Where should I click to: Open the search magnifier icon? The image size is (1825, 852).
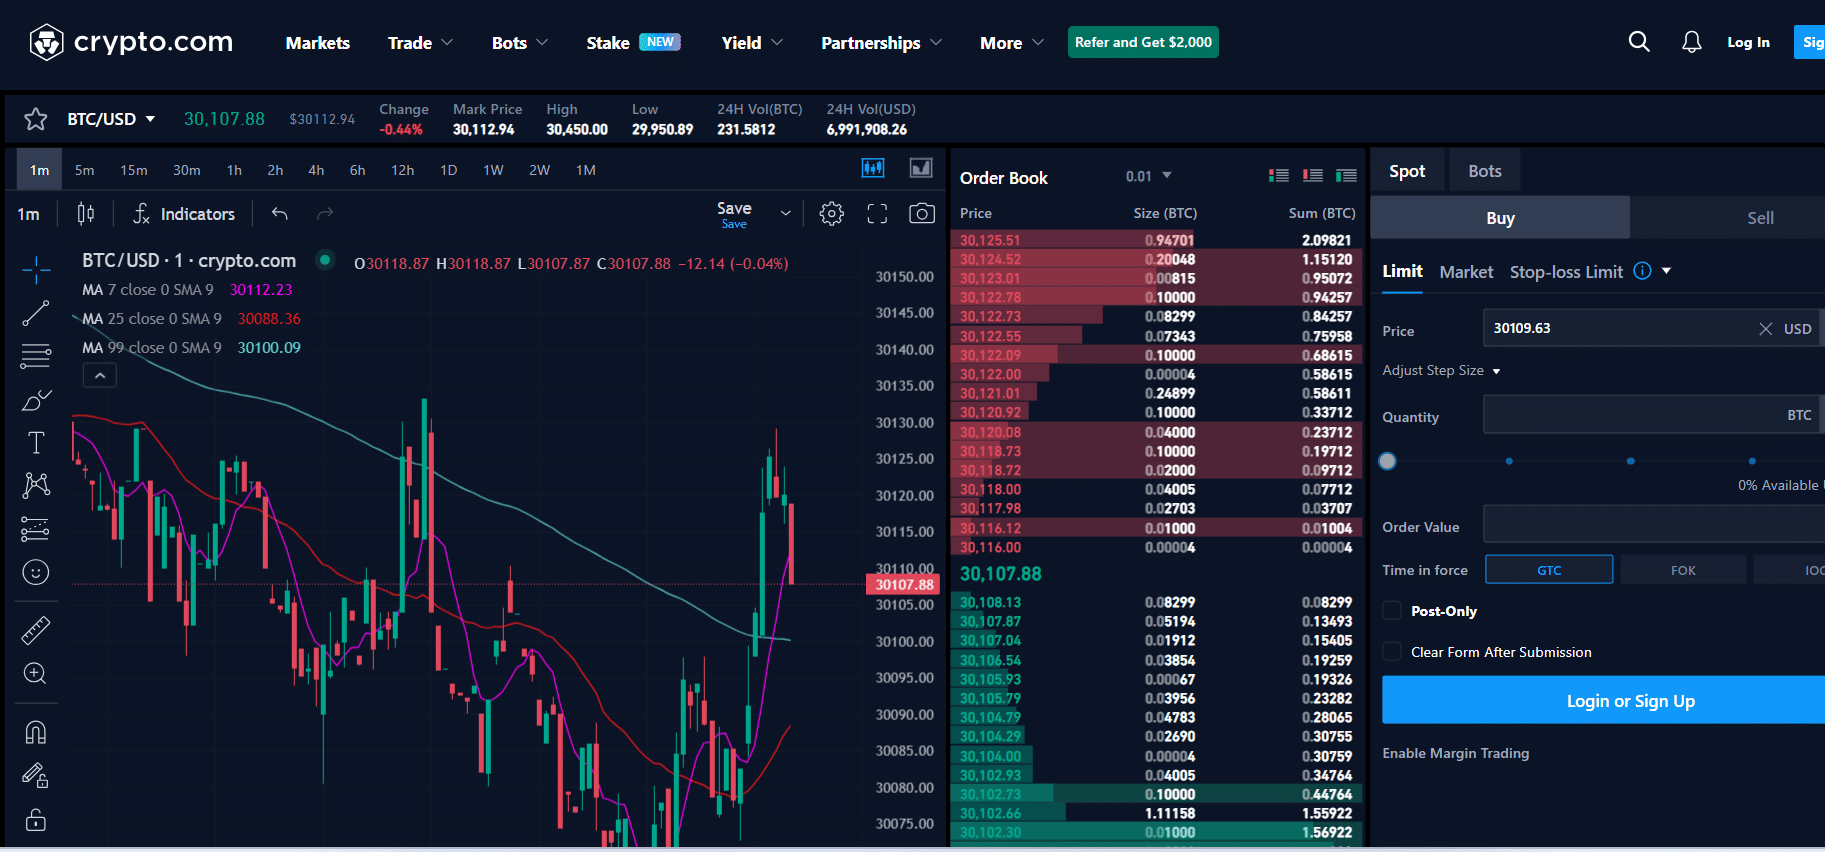pos(1639,42)
